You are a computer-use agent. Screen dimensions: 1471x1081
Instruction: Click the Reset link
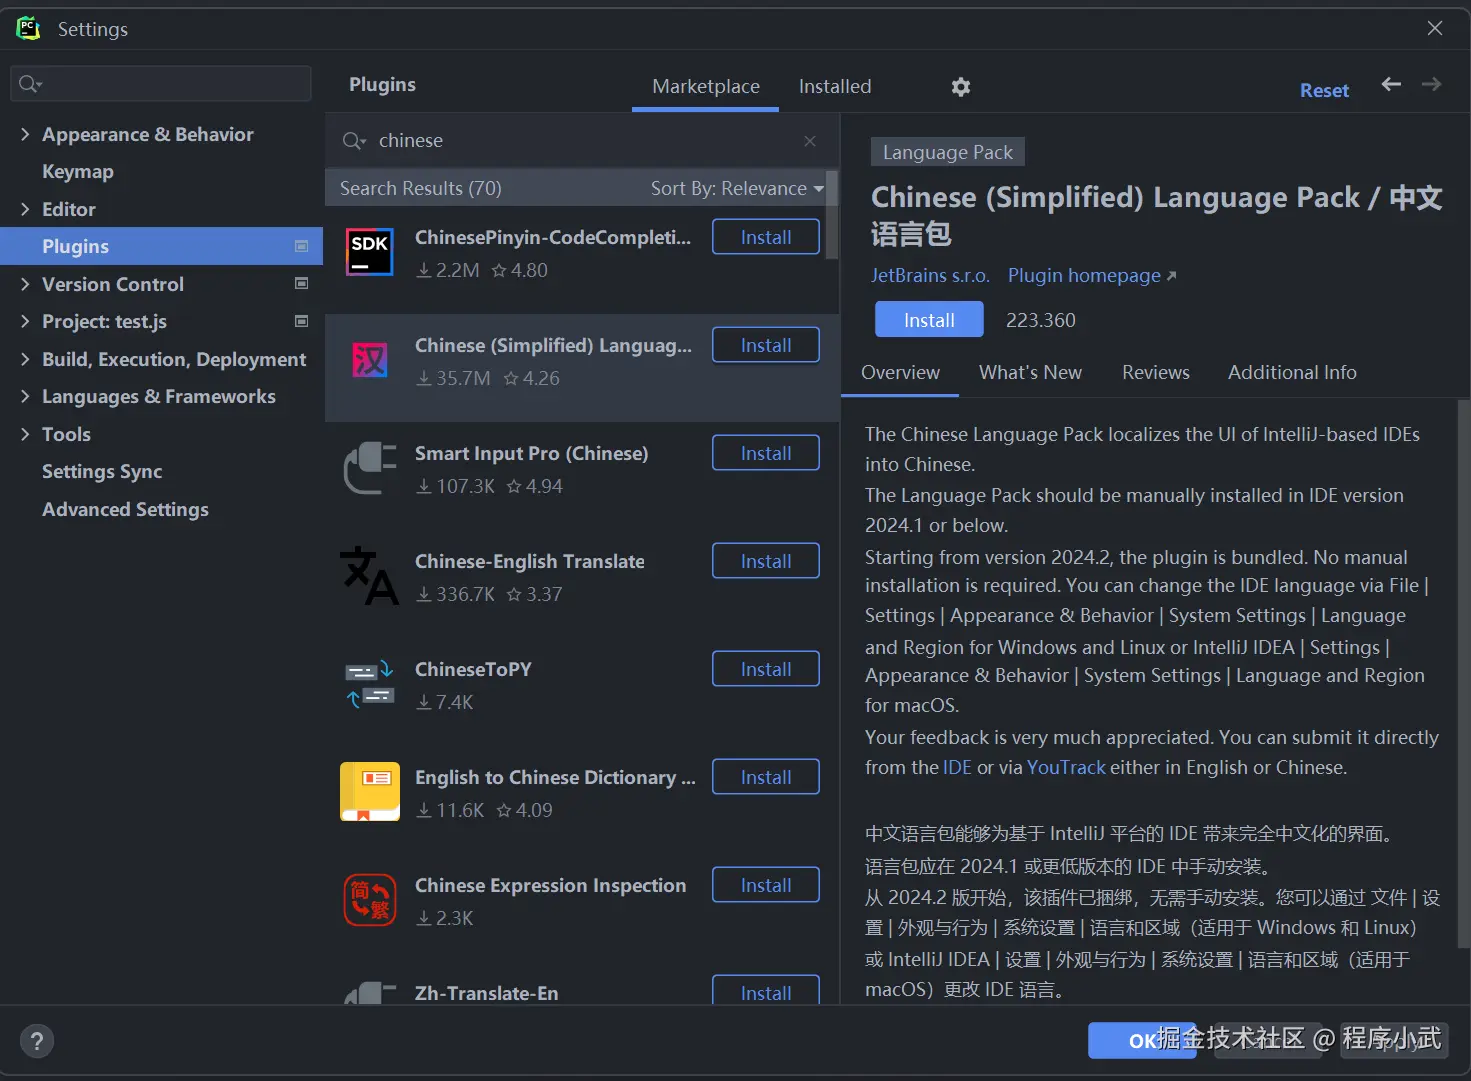click(x=1324, y=90)
